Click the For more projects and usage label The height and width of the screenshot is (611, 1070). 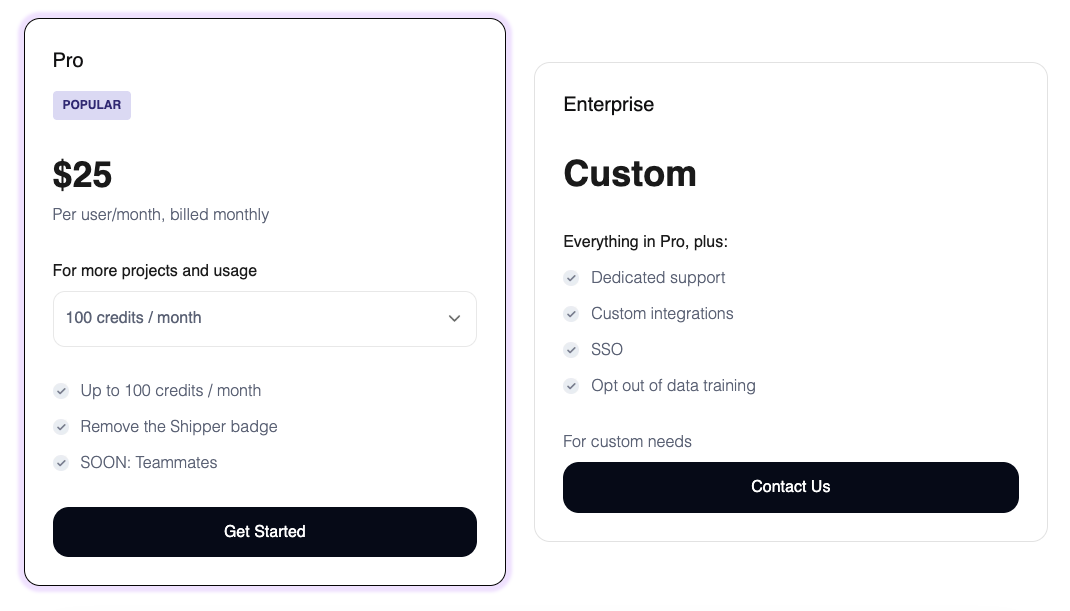click(x=155, y=270)
